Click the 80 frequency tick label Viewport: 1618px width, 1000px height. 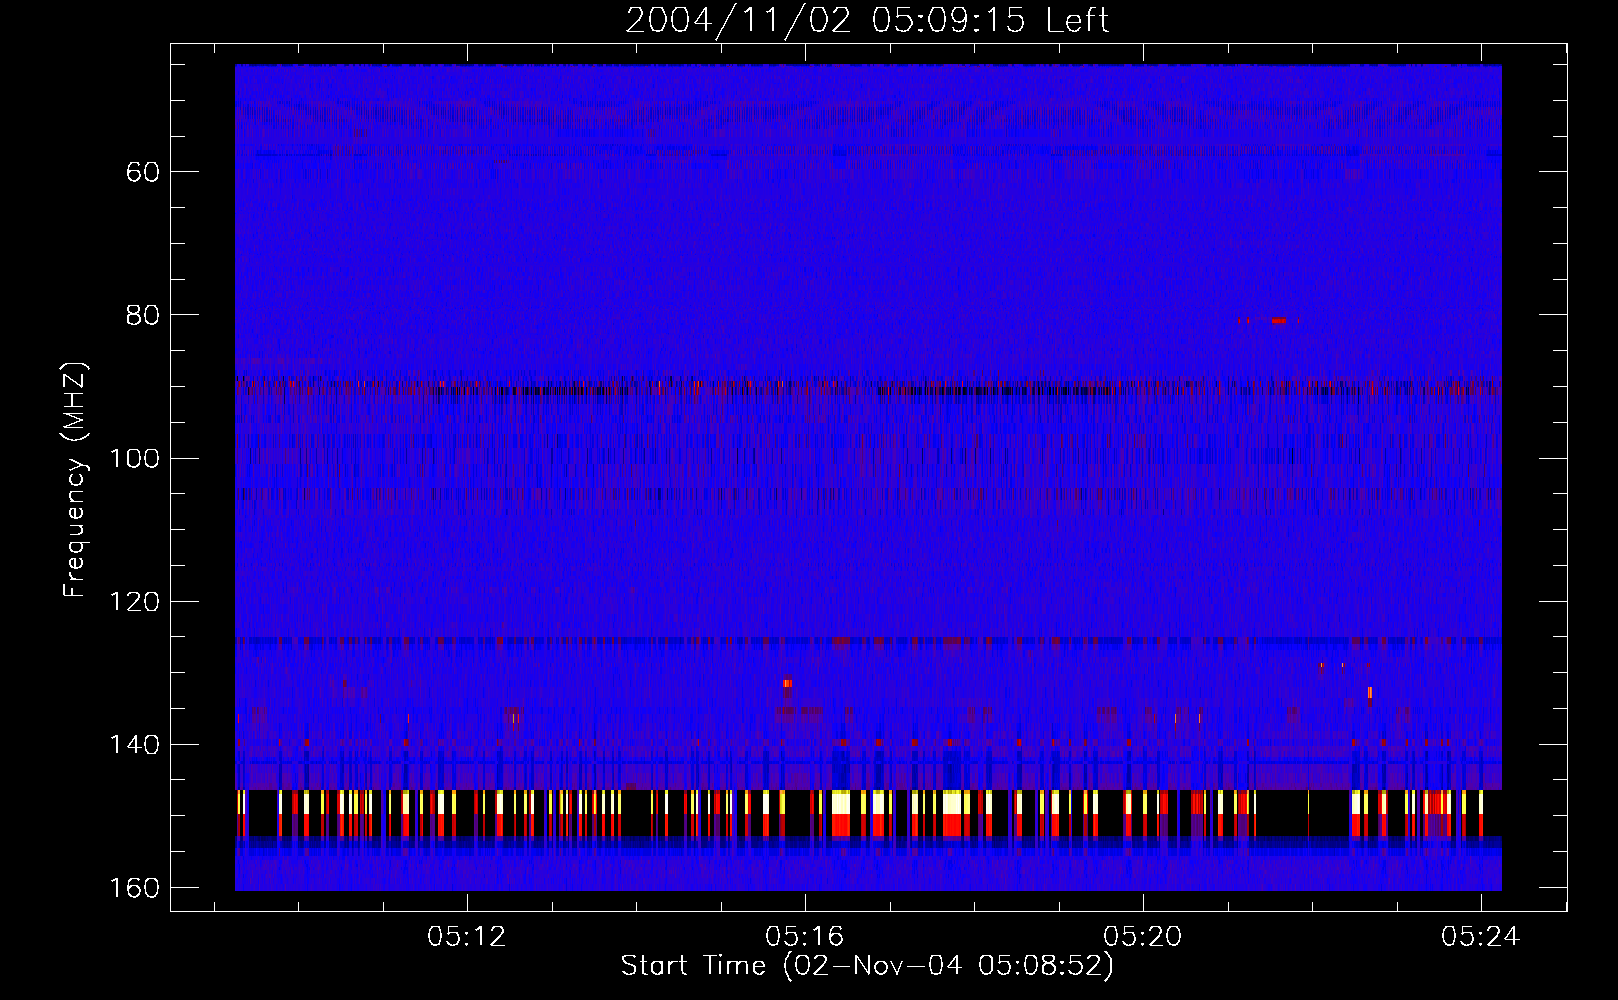[x=143, y=315]
